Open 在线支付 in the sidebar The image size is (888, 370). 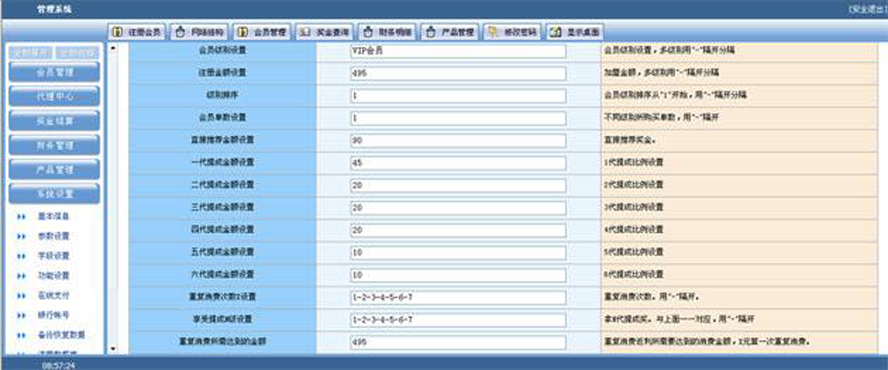[x=53, y=296]
